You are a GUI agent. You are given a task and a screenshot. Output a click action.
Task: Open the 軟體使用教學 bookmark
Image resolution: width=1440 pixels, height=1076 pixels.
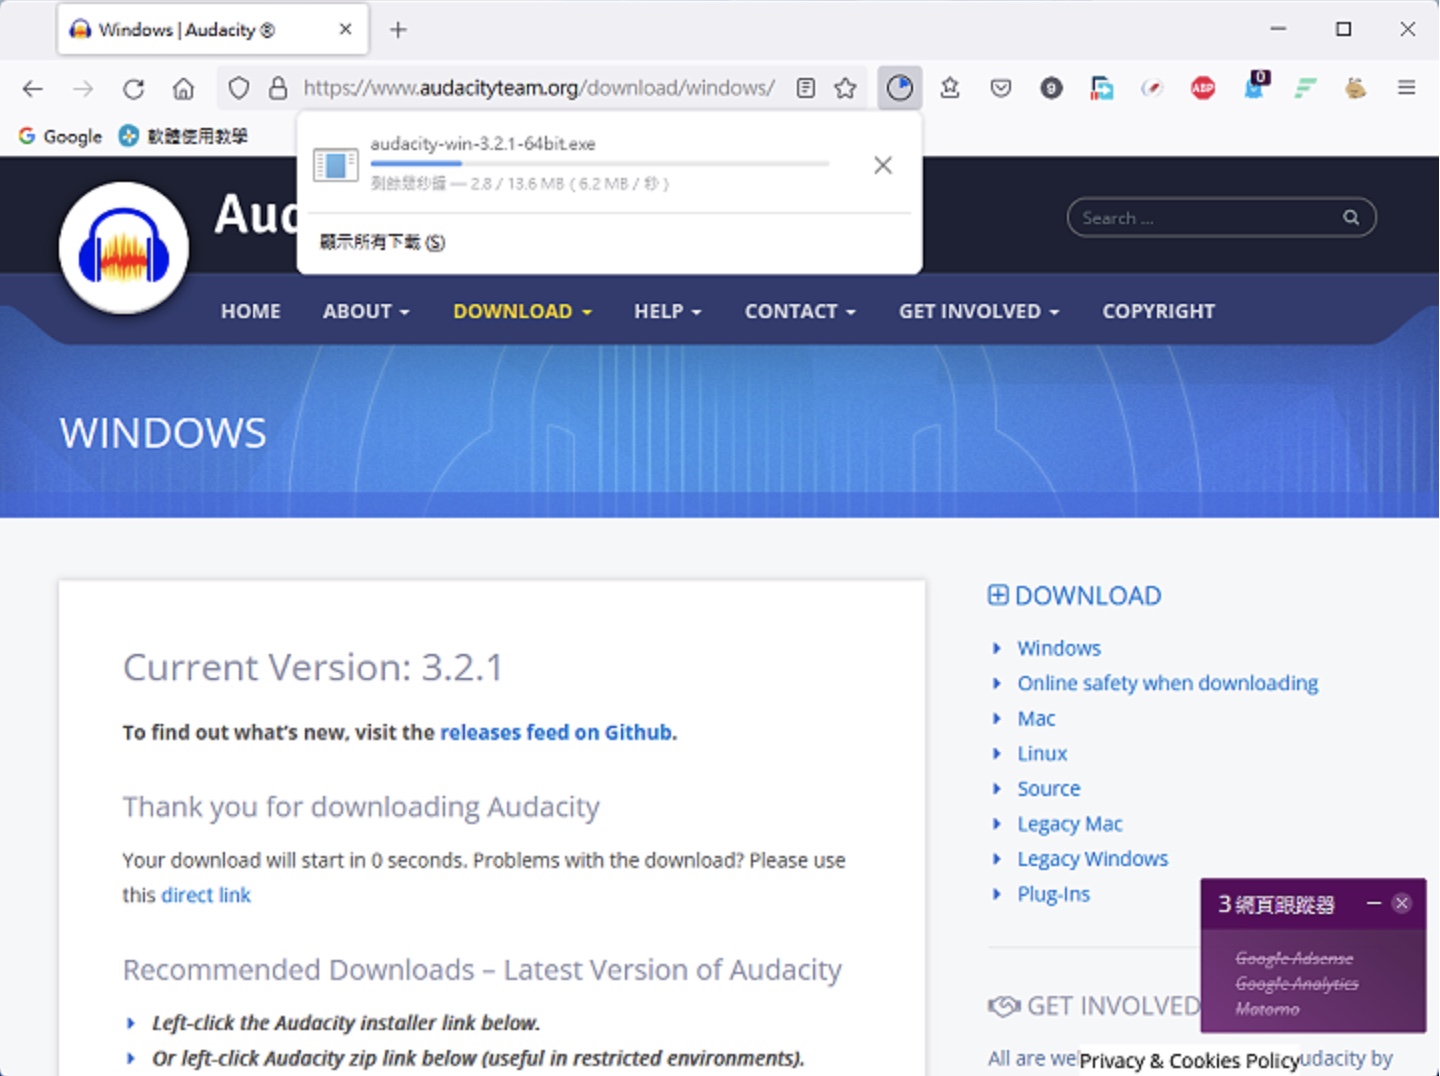pos(183,136)
